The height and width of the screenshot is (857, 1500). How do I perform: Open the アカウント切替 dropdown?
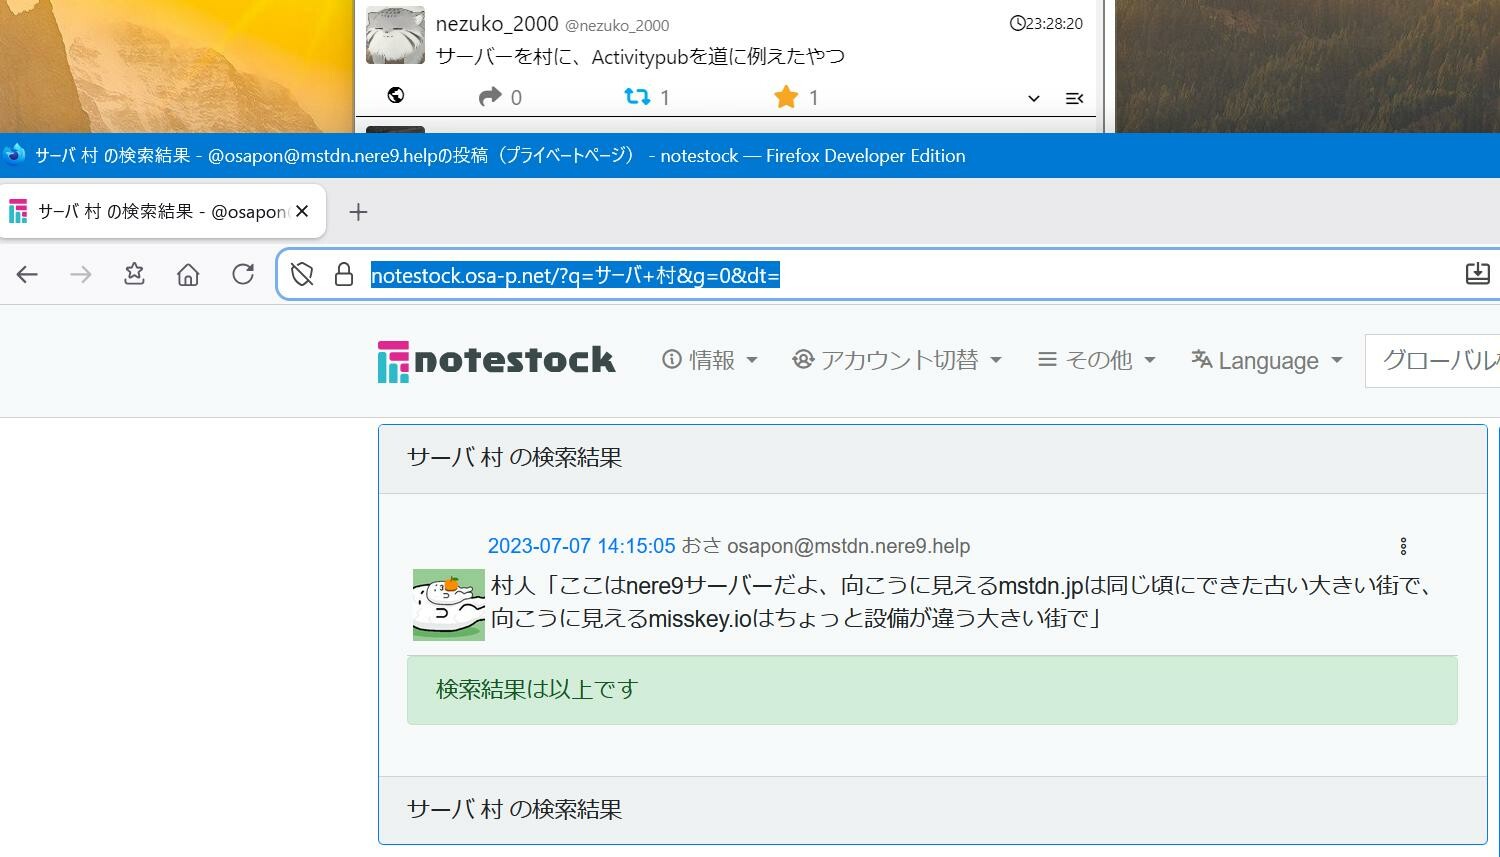pos(897,360)
